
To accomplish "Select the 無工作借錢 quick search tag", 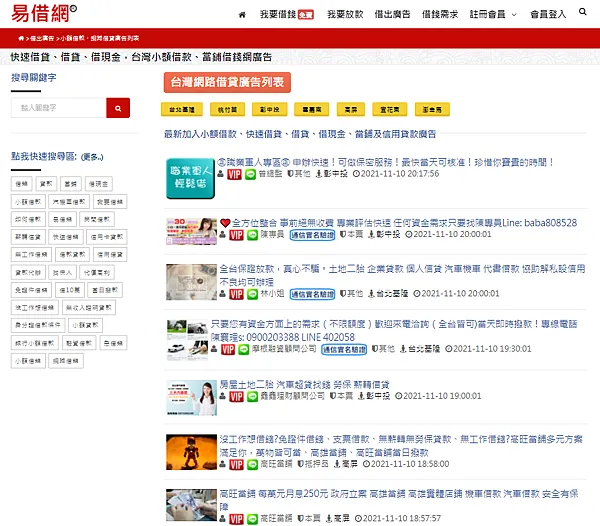I will (31, 254).
